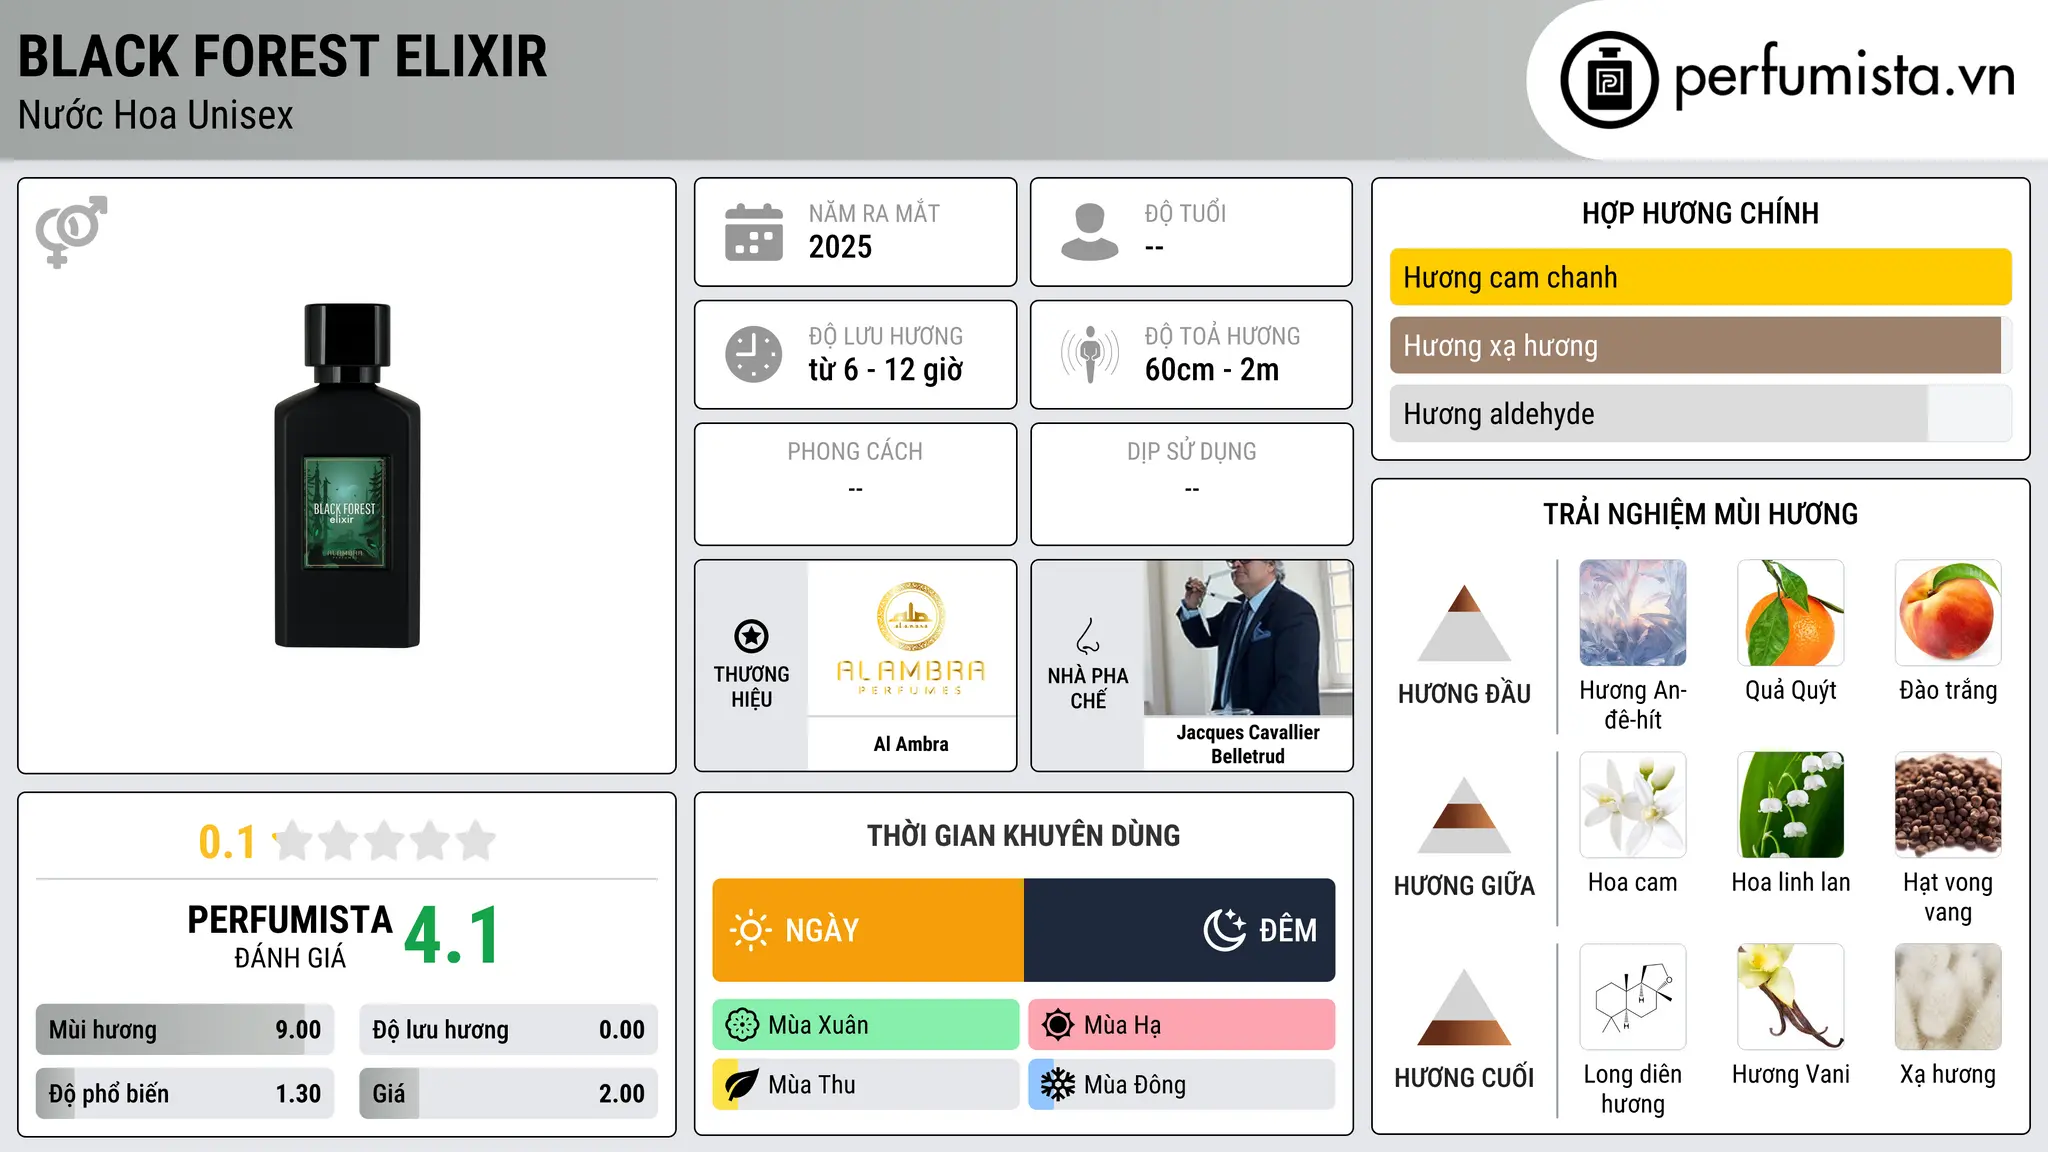The height and width of the screenshot is (1152, 2048).
Task: Click the five-star rating icons
Action: click(385, 841)
